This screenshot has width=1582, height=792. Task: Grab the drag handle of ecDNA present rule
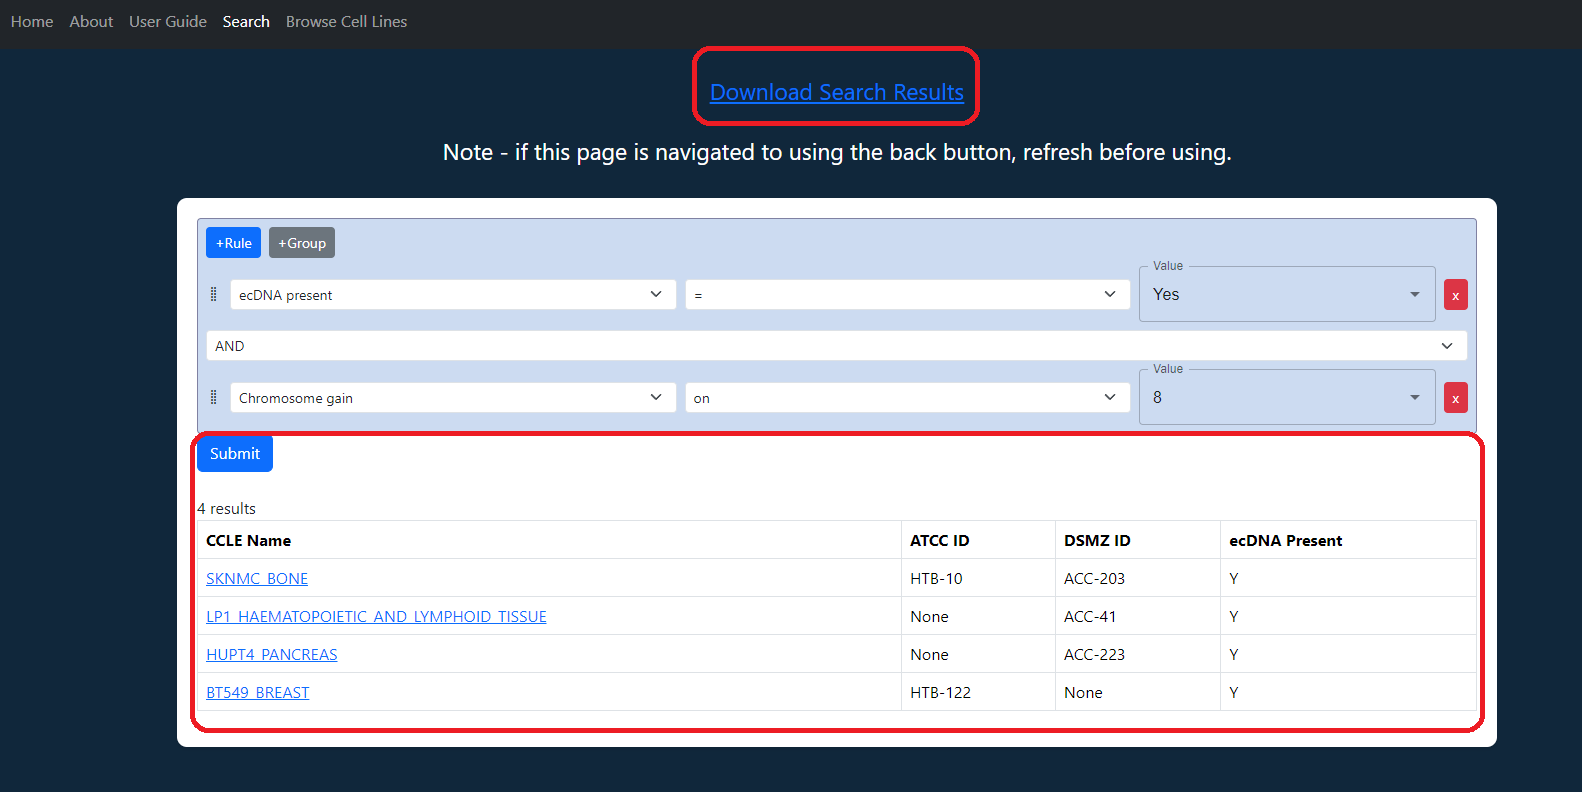tap(213, 294)
